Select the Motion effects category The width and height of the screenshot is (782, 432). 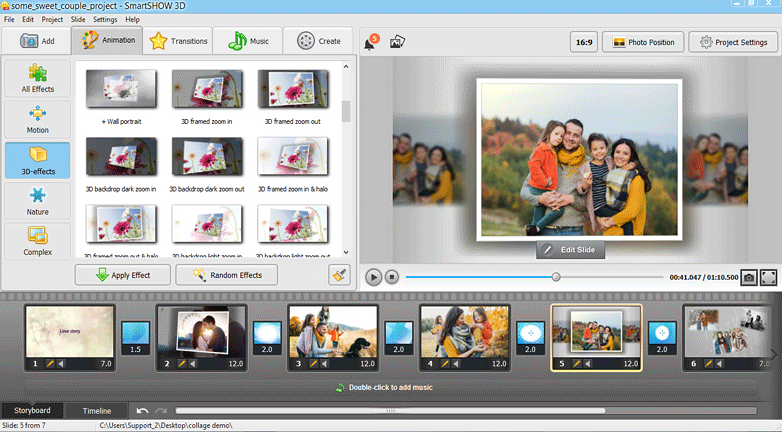click(x=37, y=119)
